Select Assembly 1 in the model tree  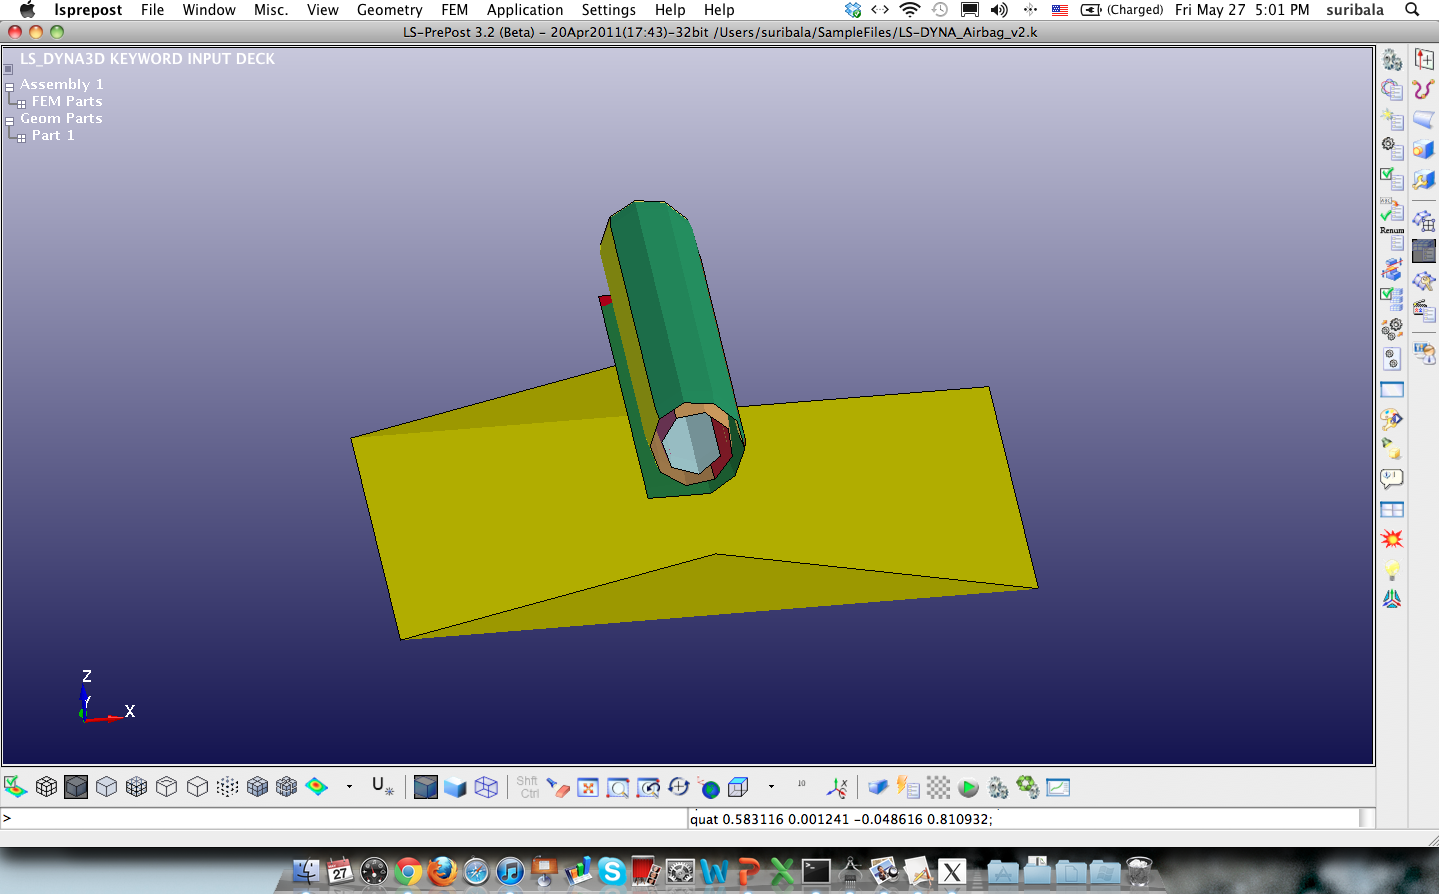point(62,85)
